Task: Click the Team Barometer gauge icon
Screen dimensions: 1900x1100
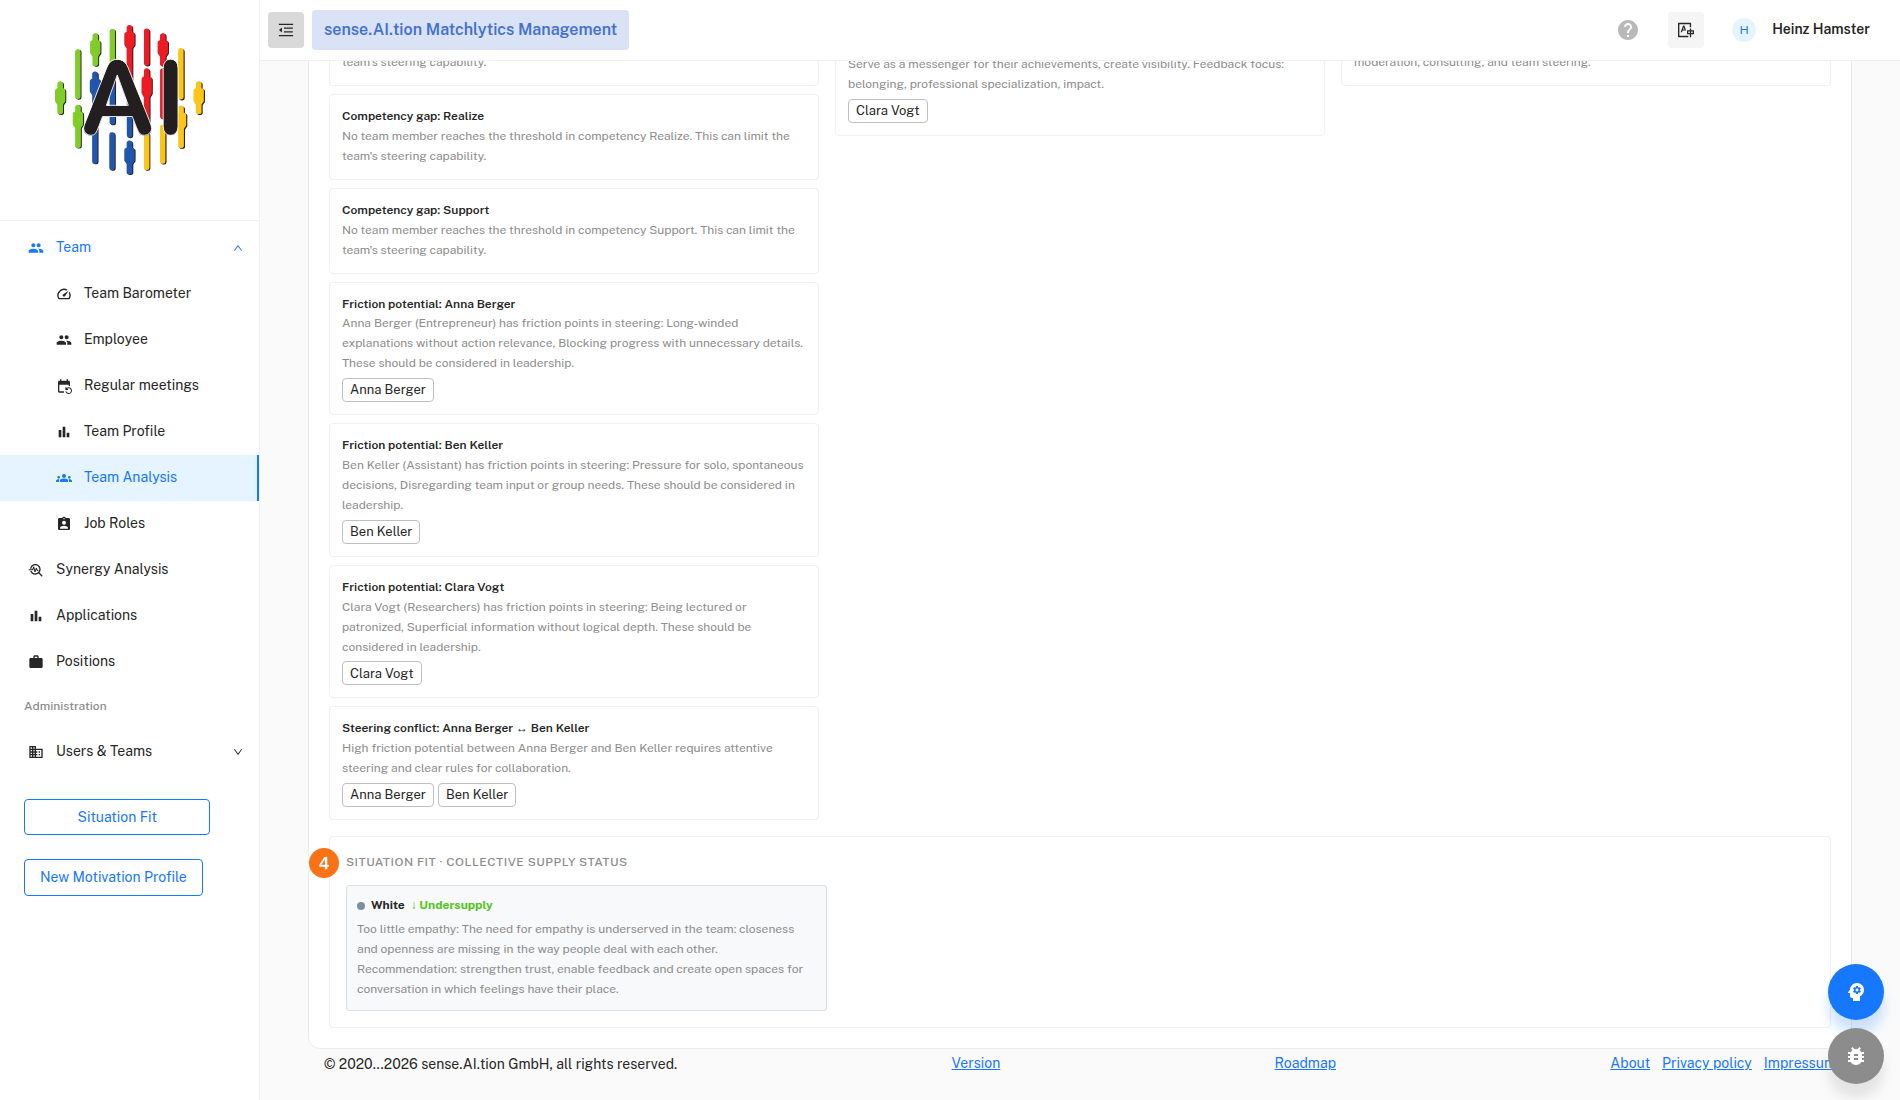Action: [64, 294]
